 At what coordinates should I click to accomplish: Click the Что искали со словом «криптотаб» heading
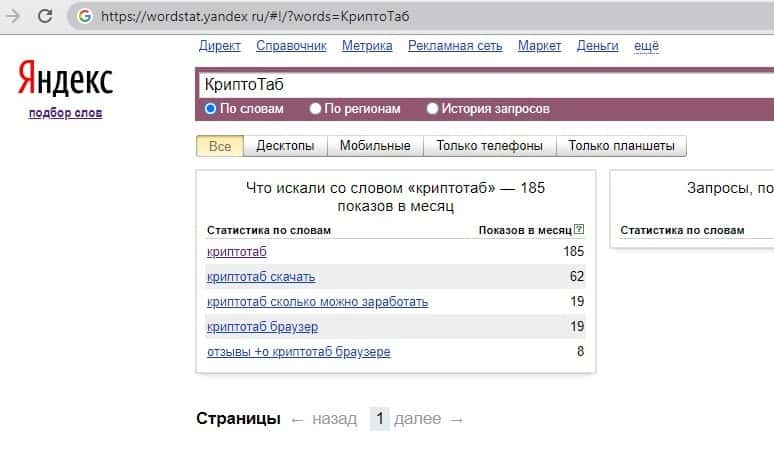pos(395,196)
